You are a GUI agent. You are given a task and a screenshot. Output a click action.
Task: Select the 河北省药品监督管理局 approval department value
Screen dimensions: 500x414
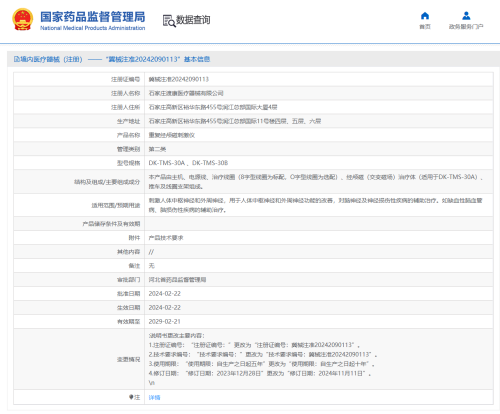pyautogui.click(x=177, y=279)
